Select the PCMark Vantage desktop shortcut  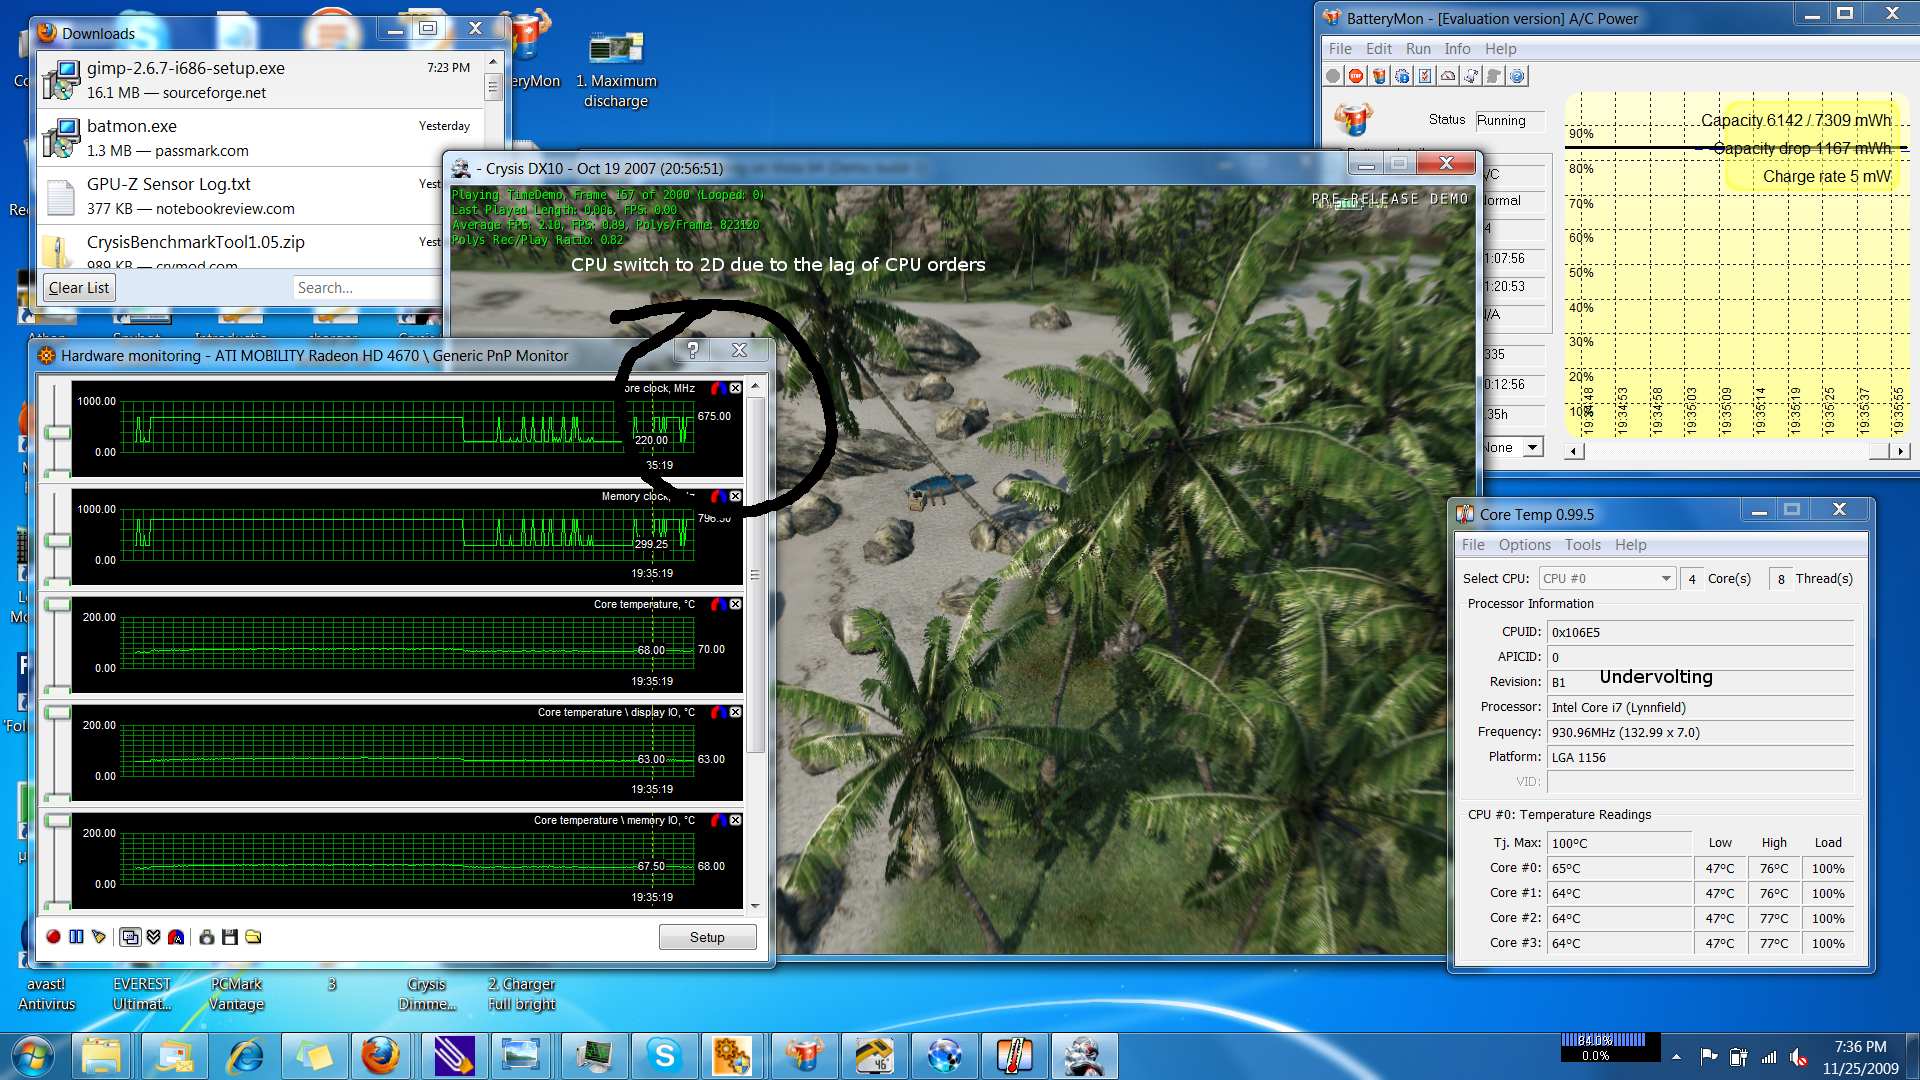[237, 995]
